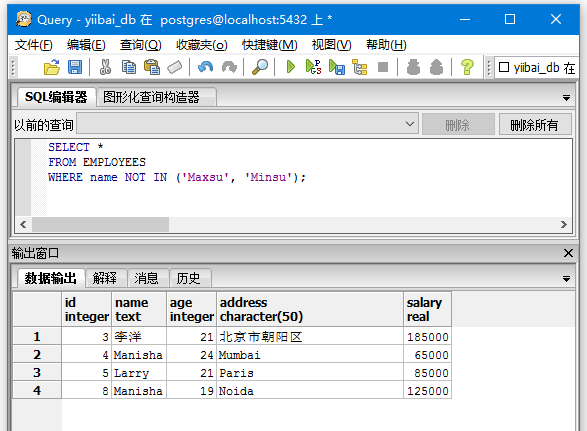587x431 pixels.
Task: Click the editor horizontal scrollbar right arrow
Action: coord(563,224)
